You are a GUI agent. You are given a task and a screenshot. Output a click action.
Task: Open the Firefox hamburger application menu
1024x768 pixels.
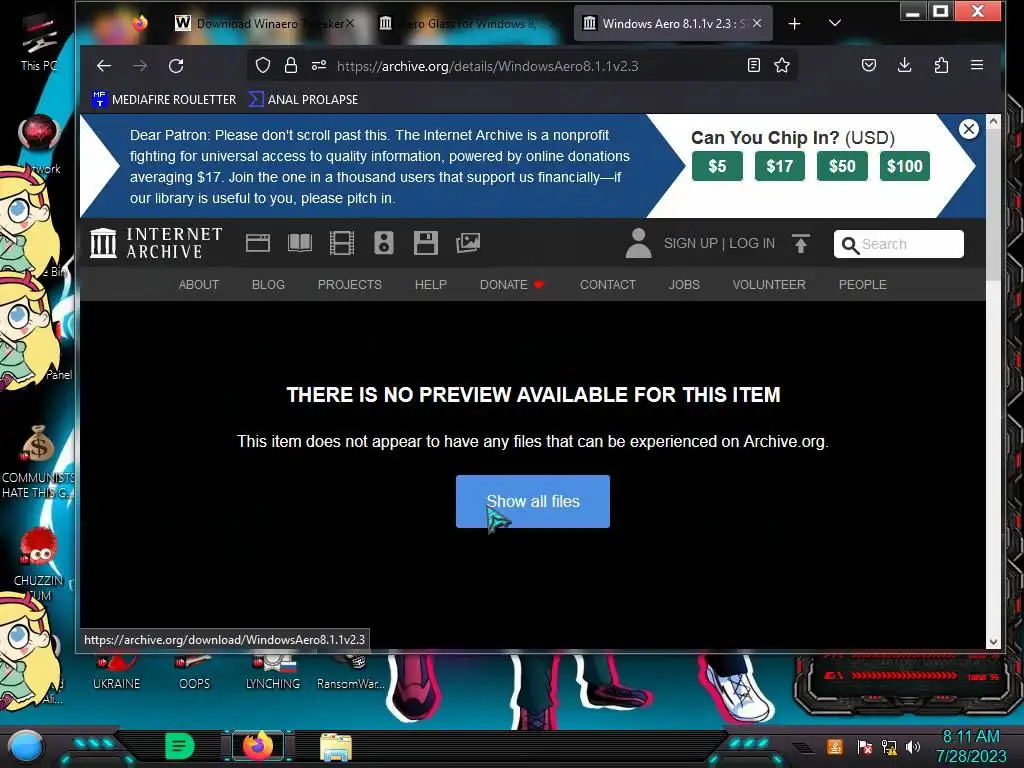(x=977, y=65)
